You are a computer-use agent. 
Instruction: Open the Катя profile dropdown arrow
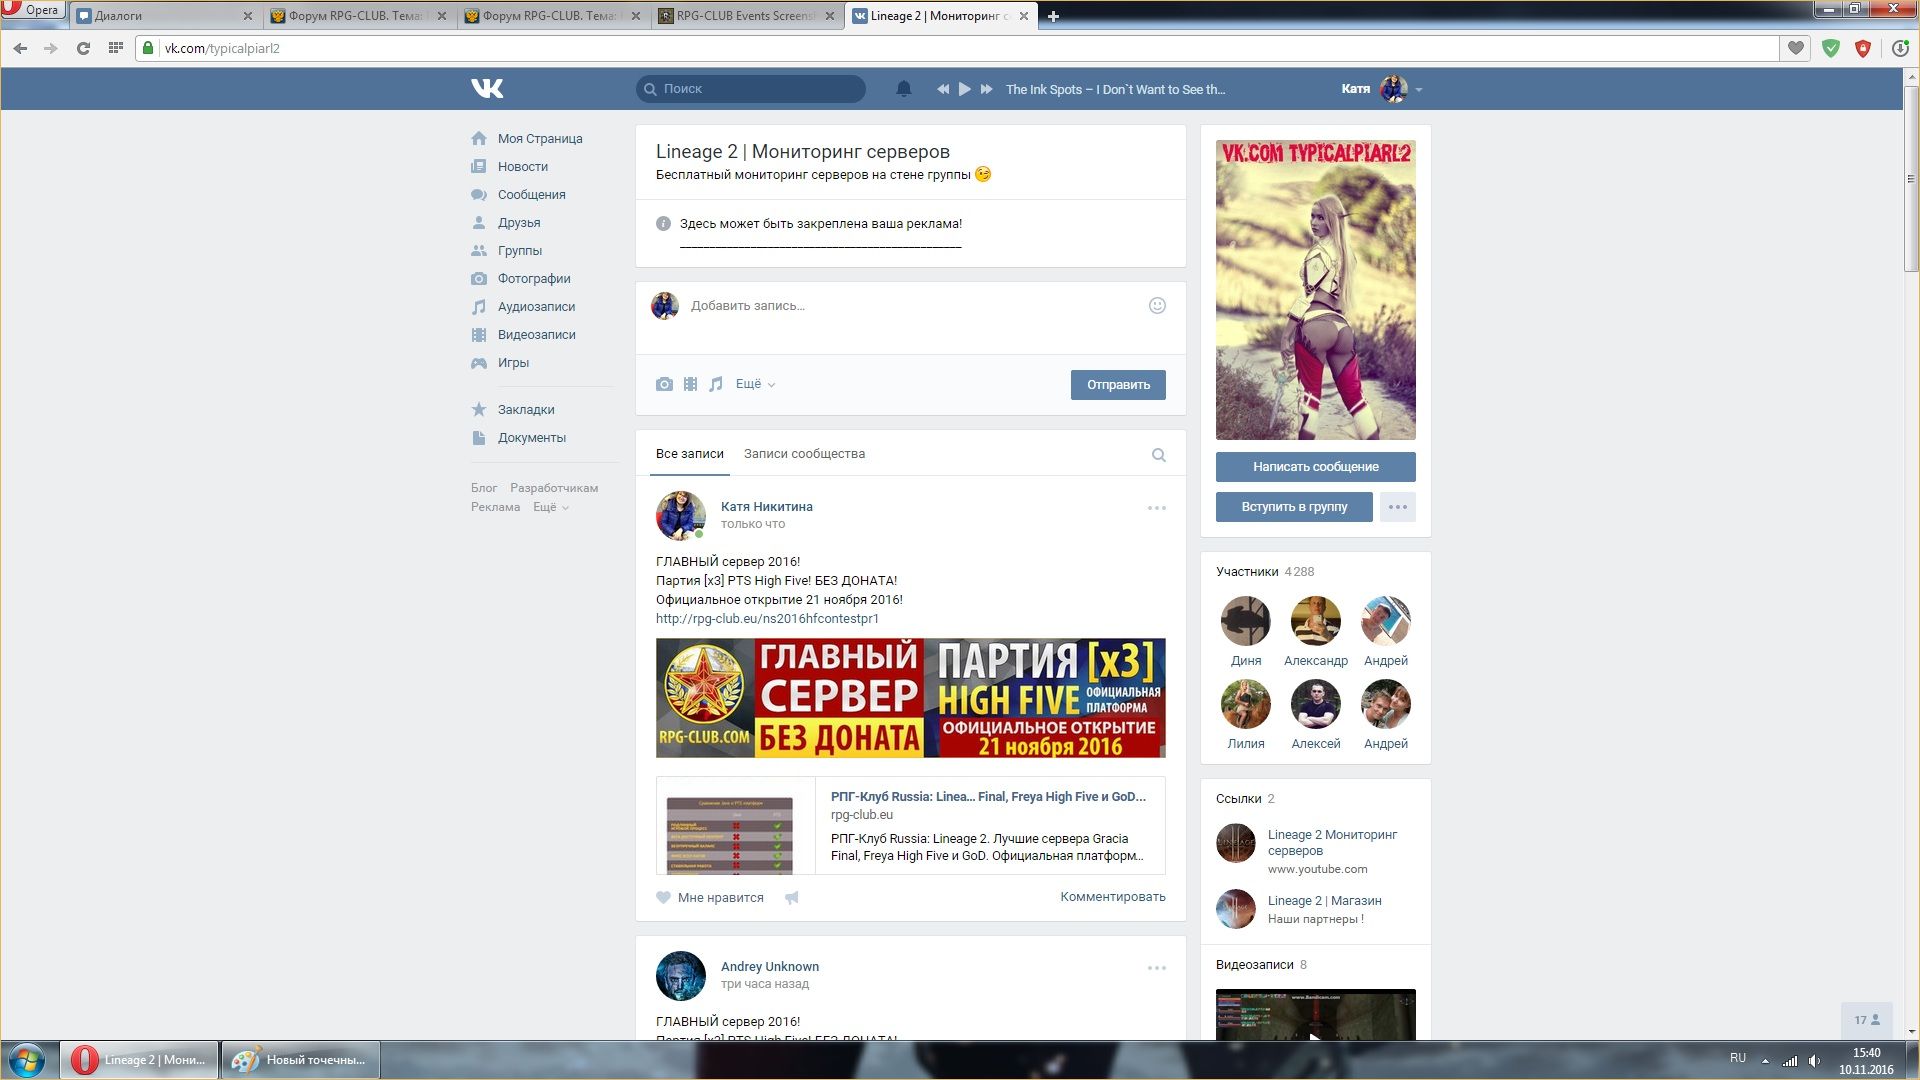coord(1419,90)
